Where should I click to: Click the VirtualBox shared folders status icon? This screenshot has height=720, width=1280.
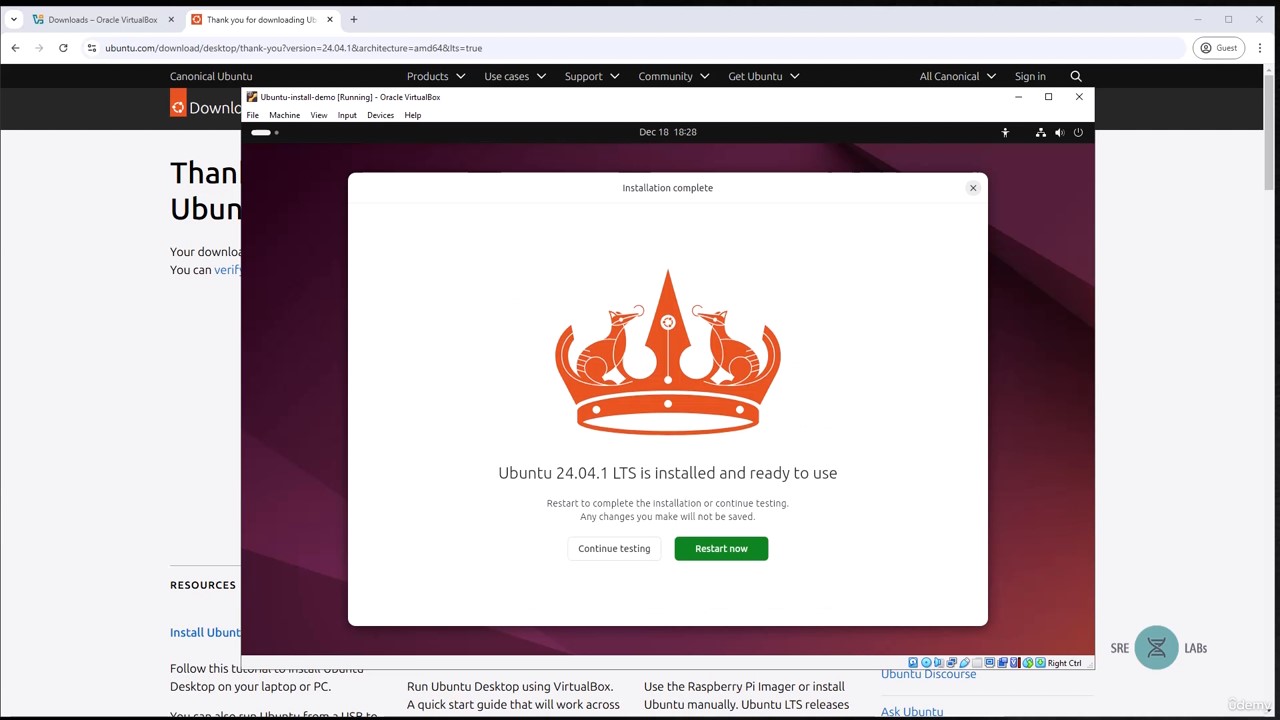[977, 663]
